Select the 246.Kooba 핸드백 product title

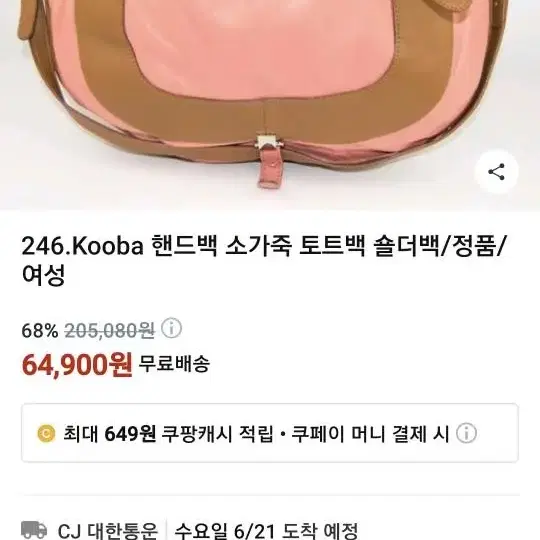coord(263,261)
